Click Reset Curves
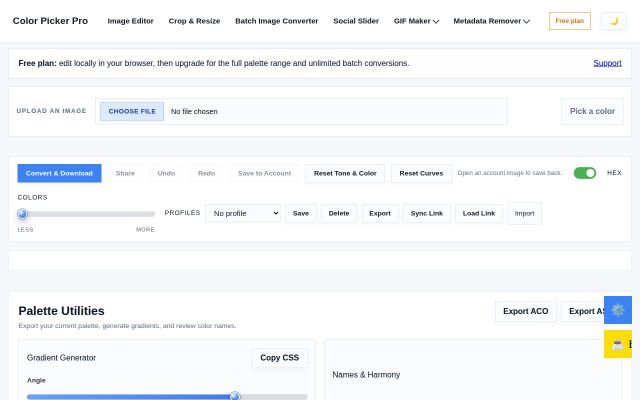Viewport: 640px width, 400px height. pos(421,173)
